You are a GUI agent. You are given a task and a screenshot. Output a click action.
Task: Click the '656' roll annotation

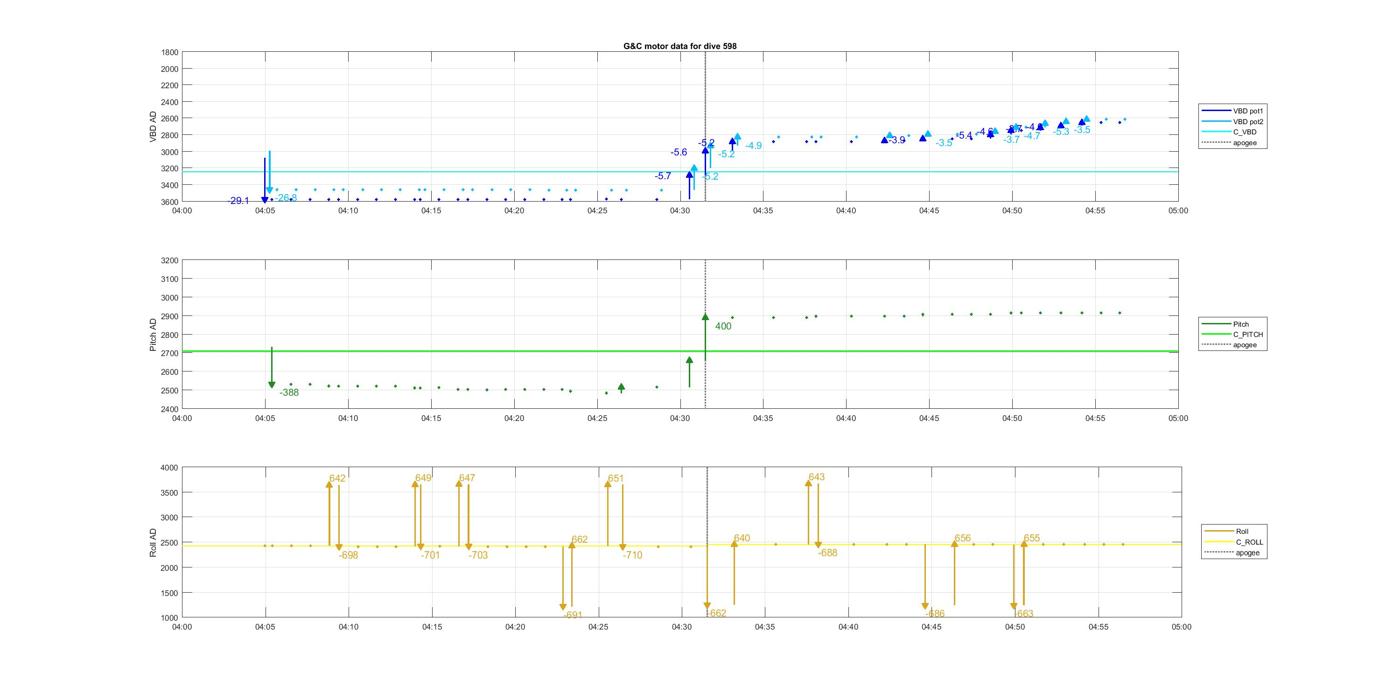[x=963, y=539]
